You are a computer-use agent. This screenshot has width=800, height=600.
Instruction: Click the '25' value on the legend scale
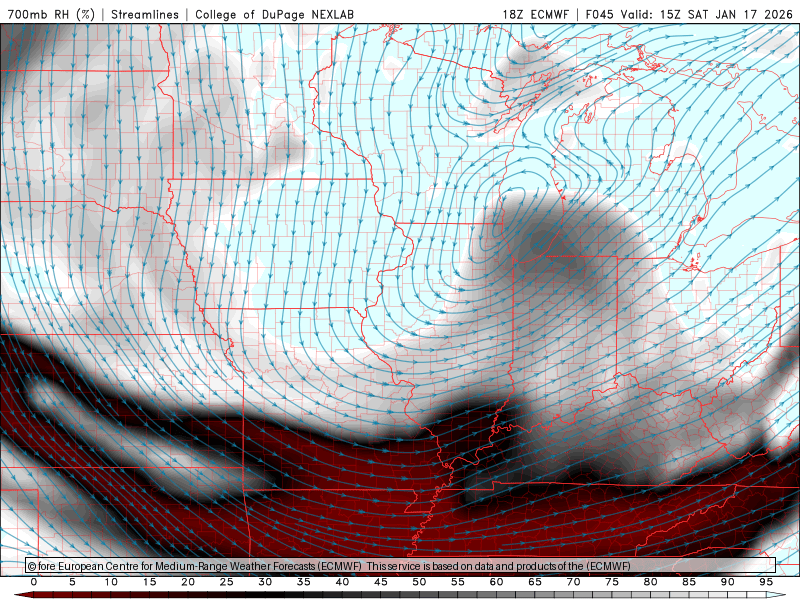pos(227,582)
